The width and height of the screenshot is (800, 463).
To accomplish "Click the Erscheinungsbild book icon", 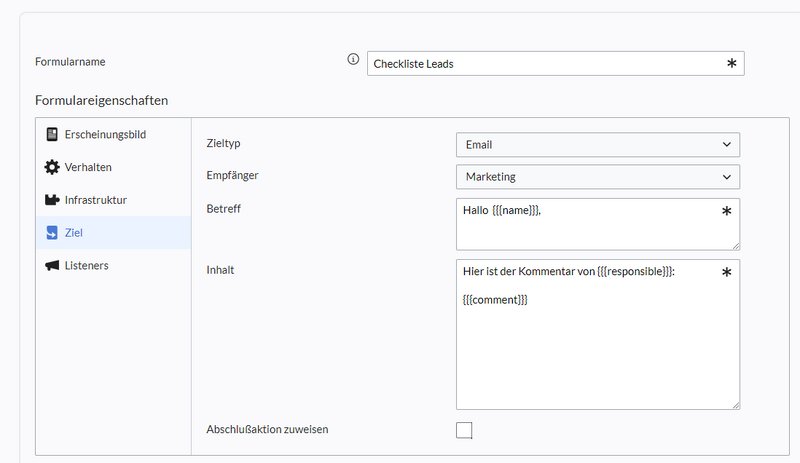I will point(52,134).
